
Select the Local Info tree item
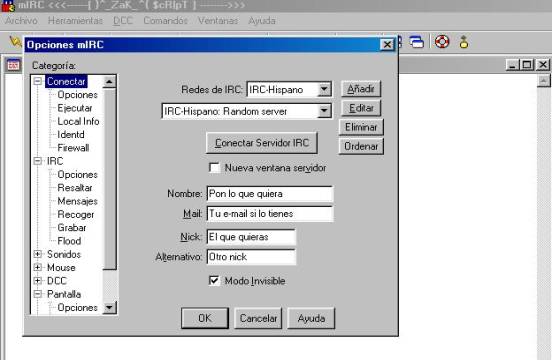point(78,121)
